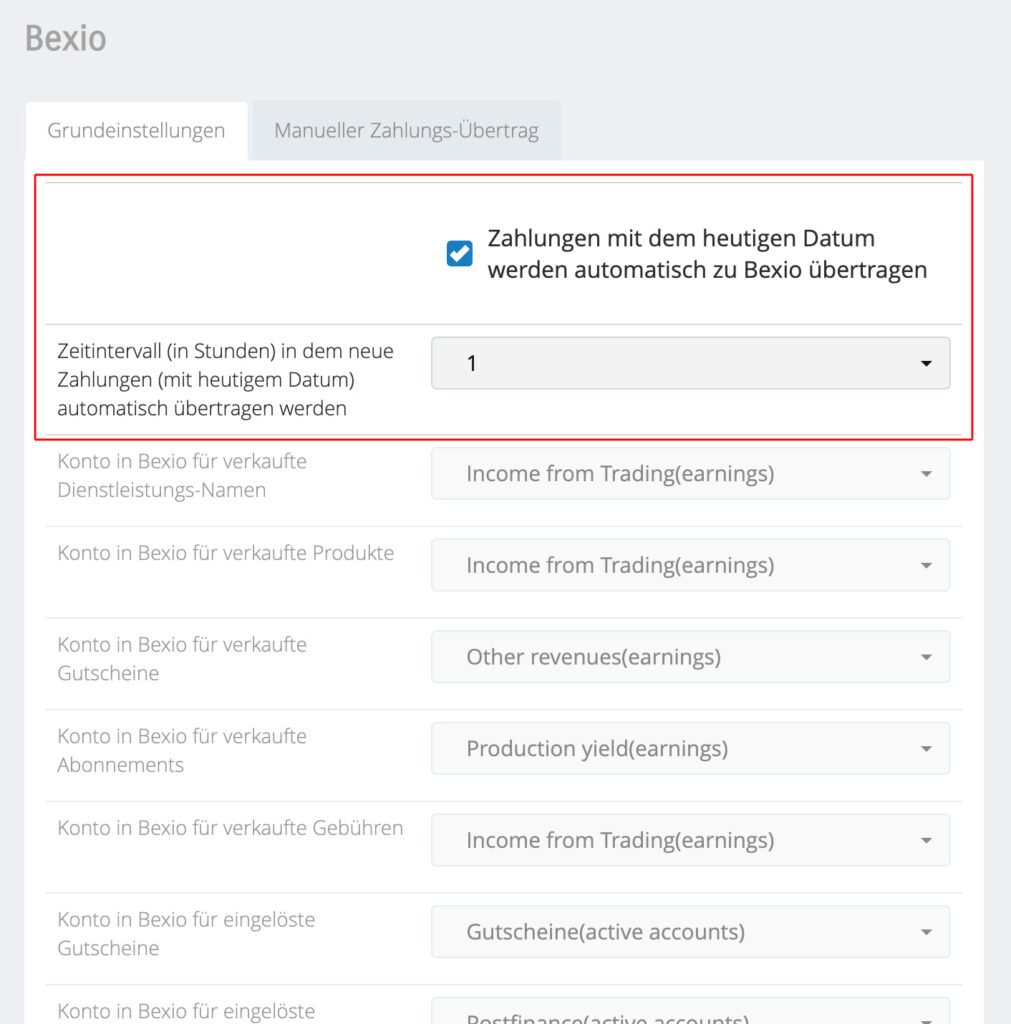1011x1024 pixels.
Task: Click the 'verkaufte Gebühren' account label
Action: [x=230, y=828]
